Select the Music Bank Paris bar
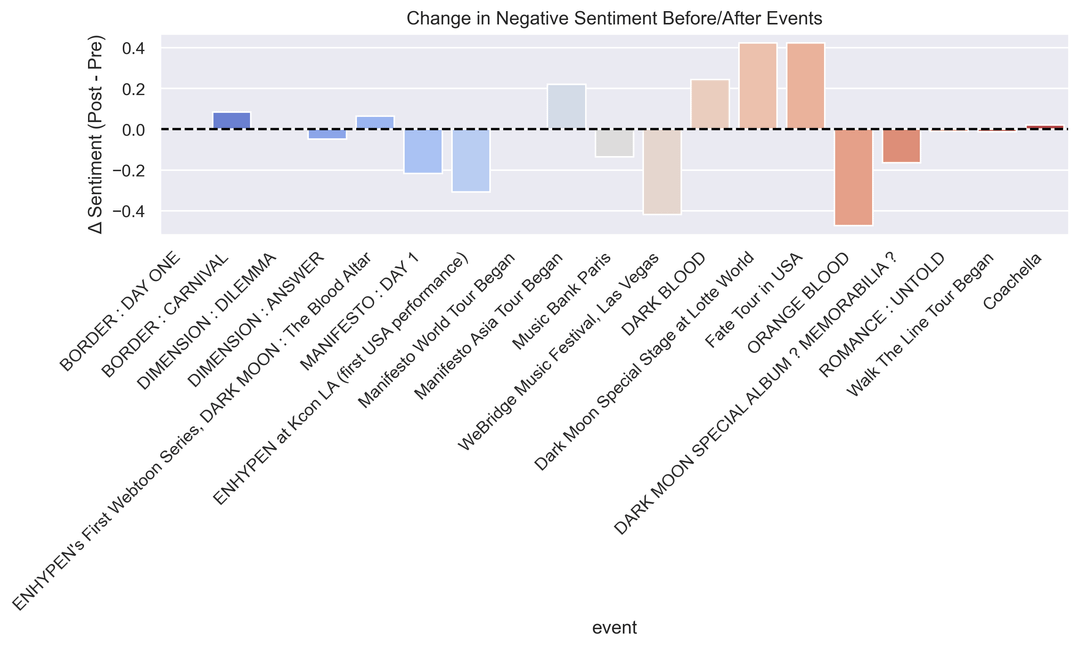The width and height of the screenshot is (1080, 648). pyautogui.click(x=614, y=143)
